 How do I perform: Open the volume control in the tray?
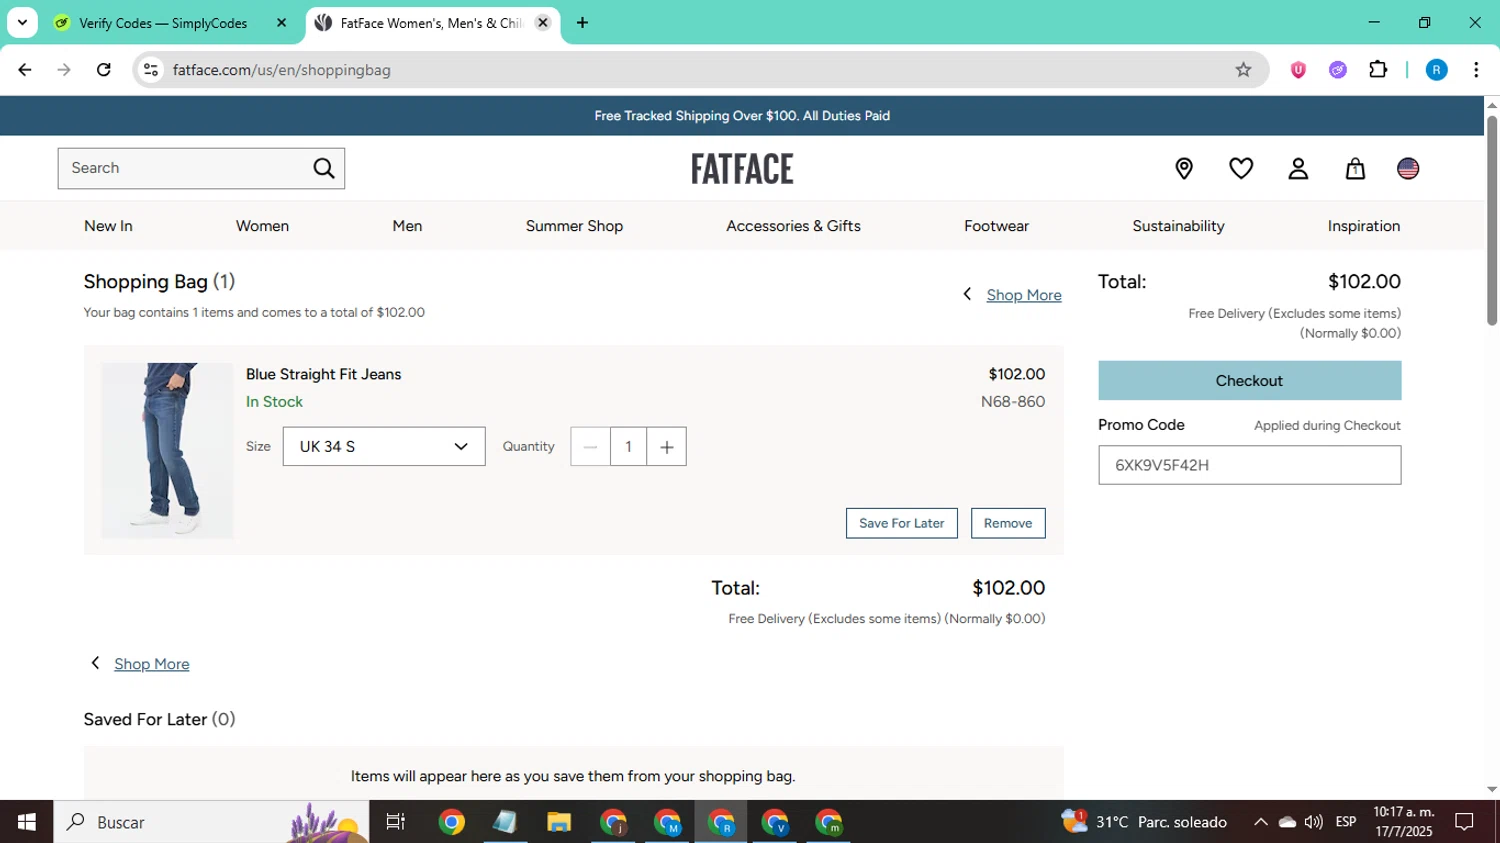point(1314,822)
